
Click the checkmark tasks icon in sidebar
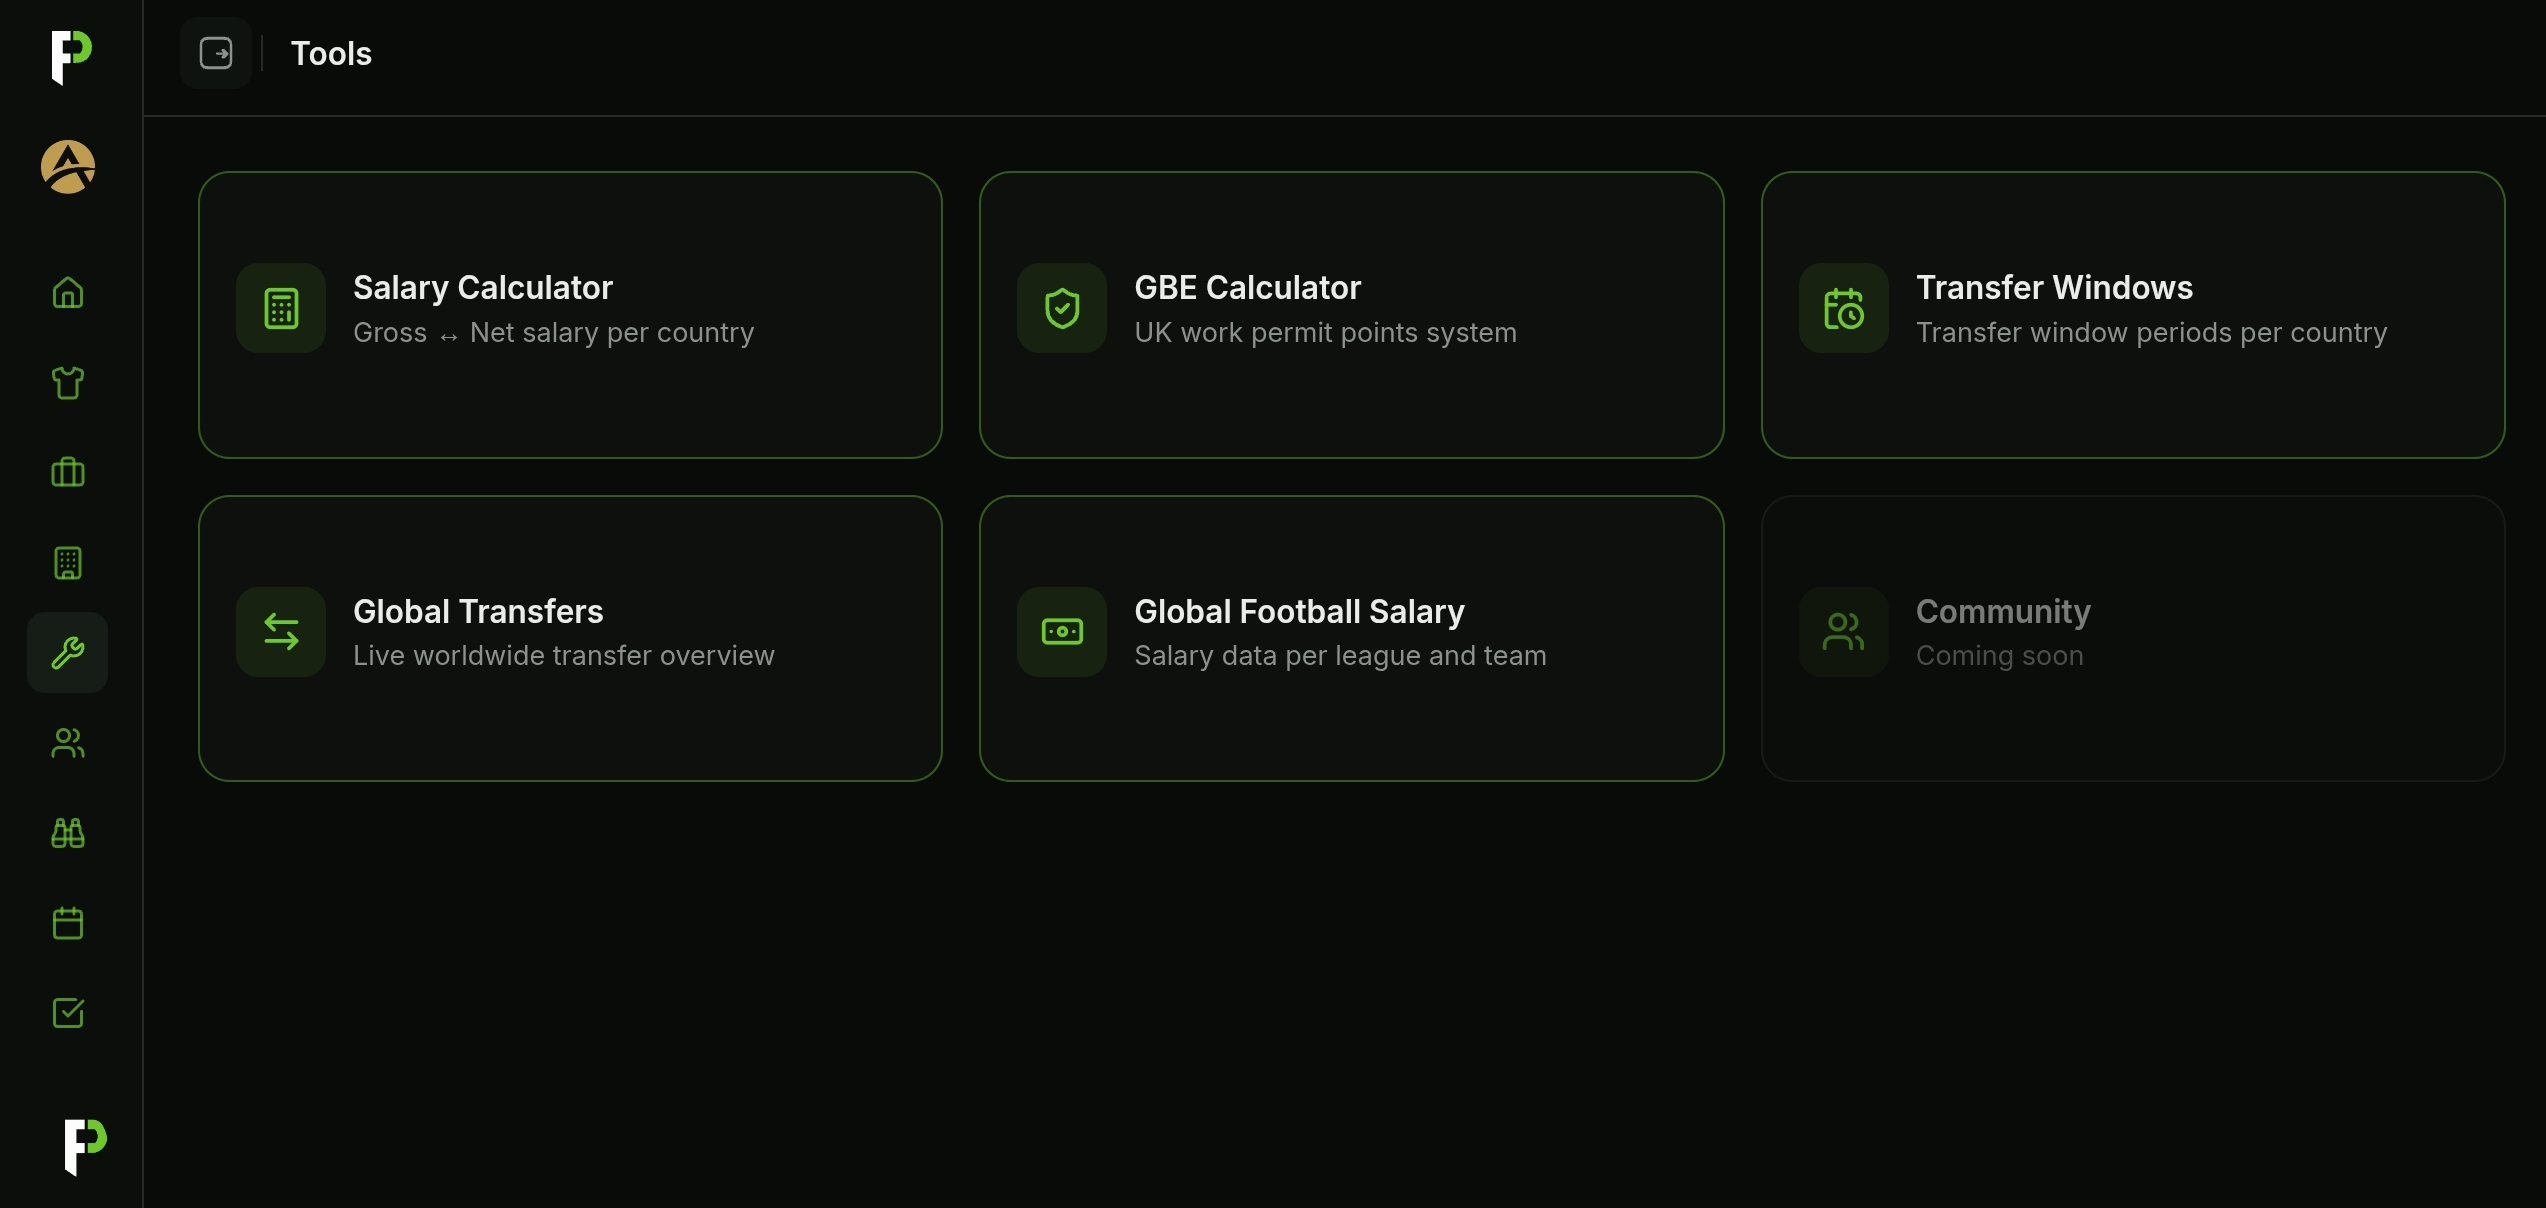pyautogui.click(x=66, y=1013)
